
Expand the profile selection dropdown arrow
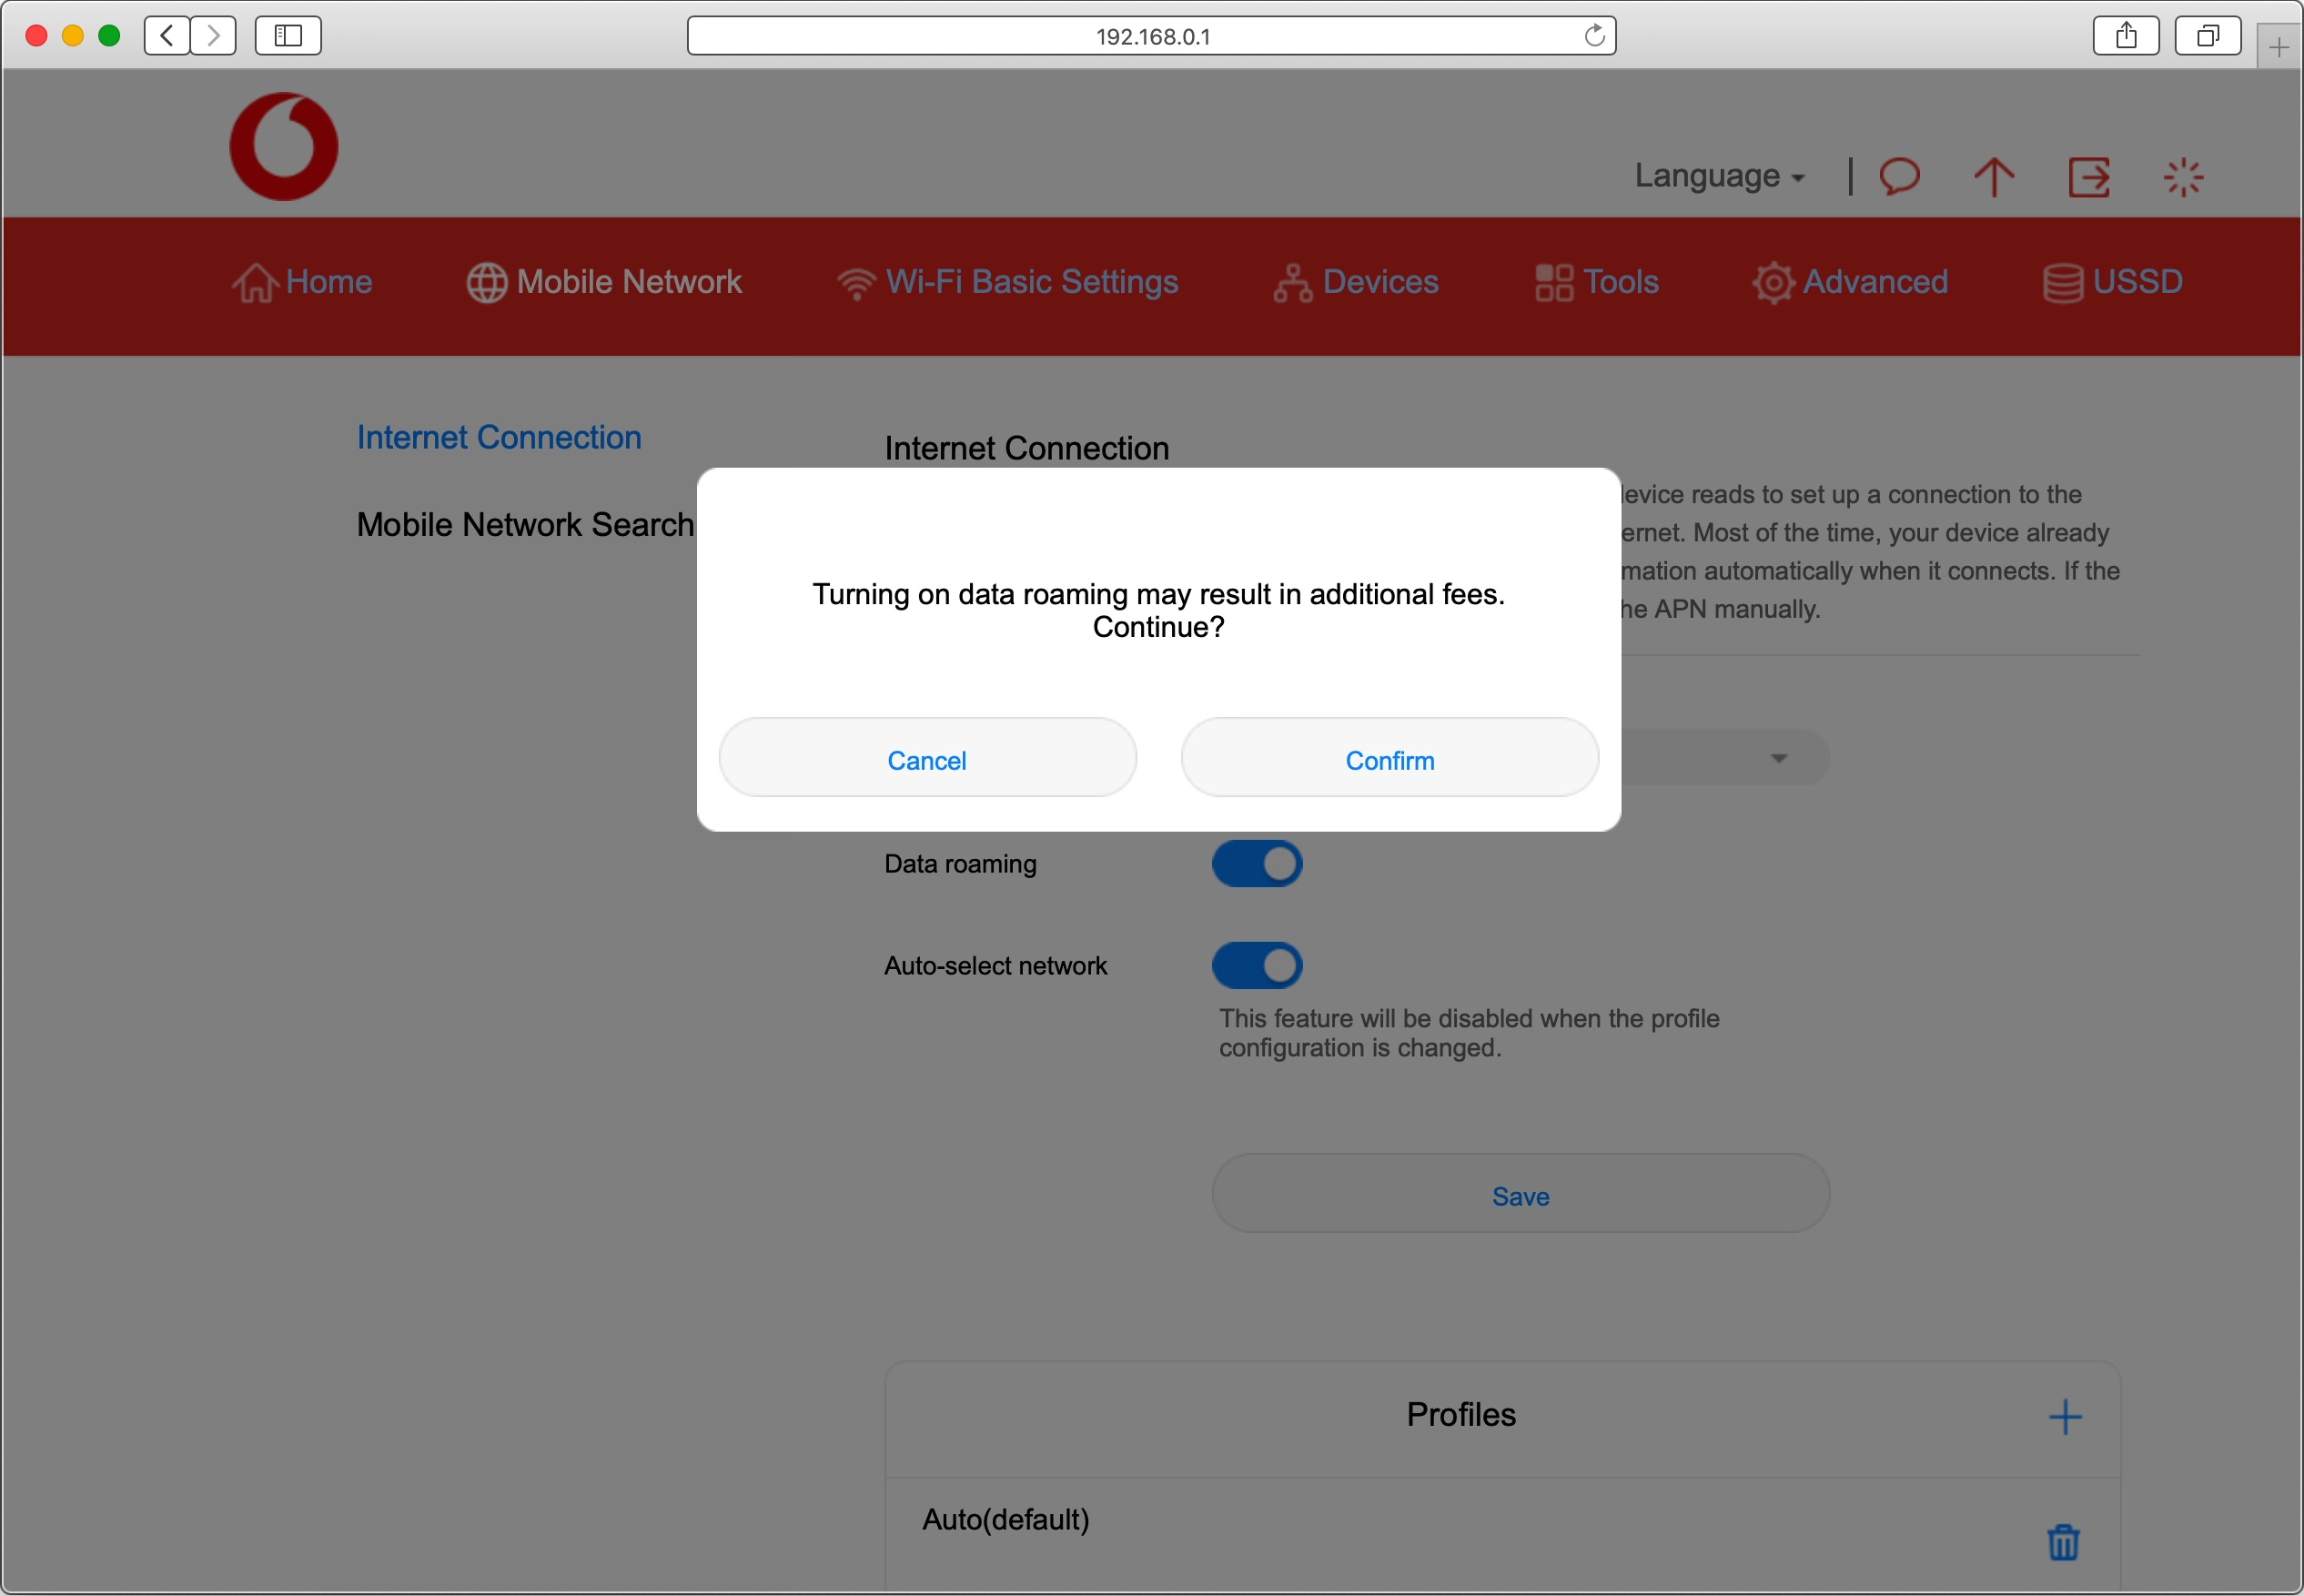point(1777,758)
